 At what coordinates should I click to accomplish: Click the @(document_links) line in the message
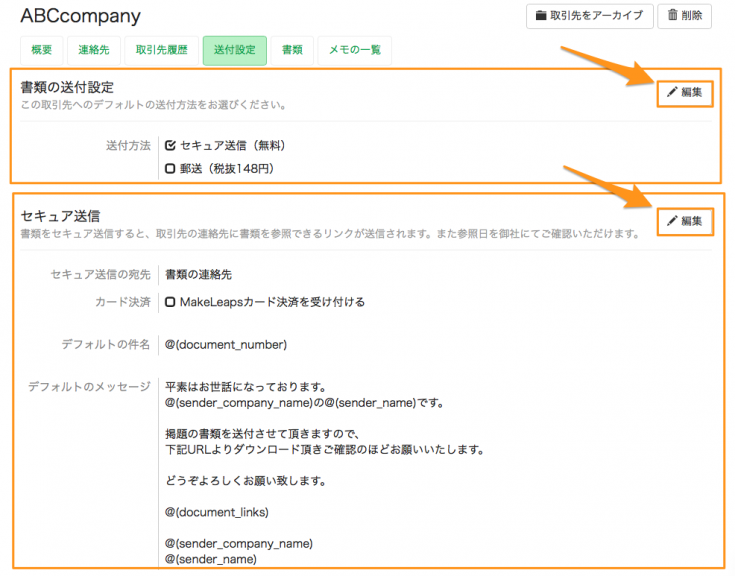coord(217,513)
